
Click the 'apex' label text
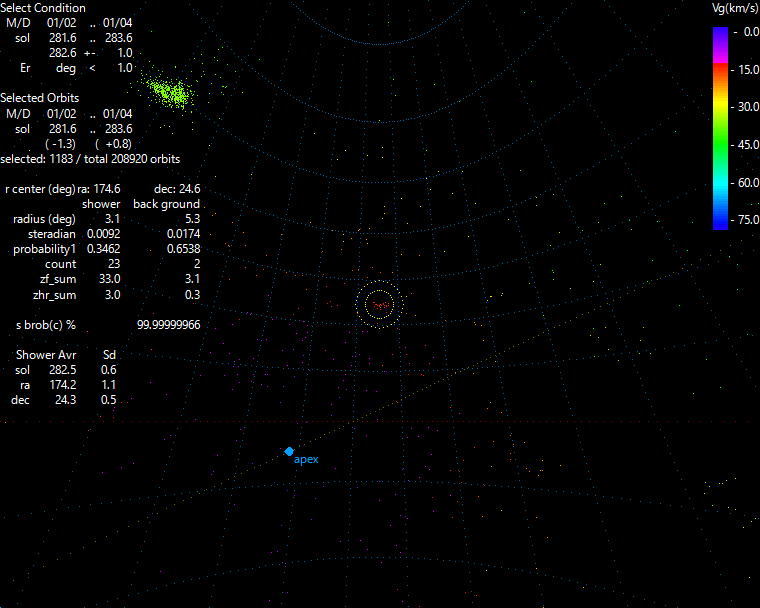(306, 460)
